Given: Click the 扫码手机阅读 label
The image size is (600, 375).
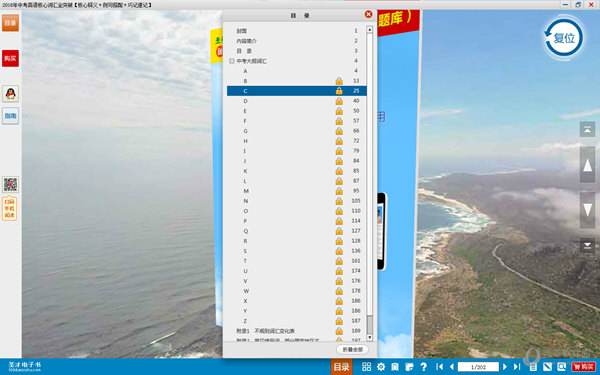Looking at the screenshot, I should point(10,209).
